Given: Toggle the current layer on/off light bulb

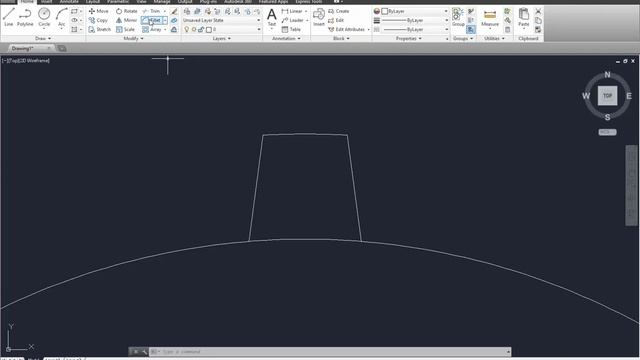Looking at the screenshot, I should click(187, 29).
